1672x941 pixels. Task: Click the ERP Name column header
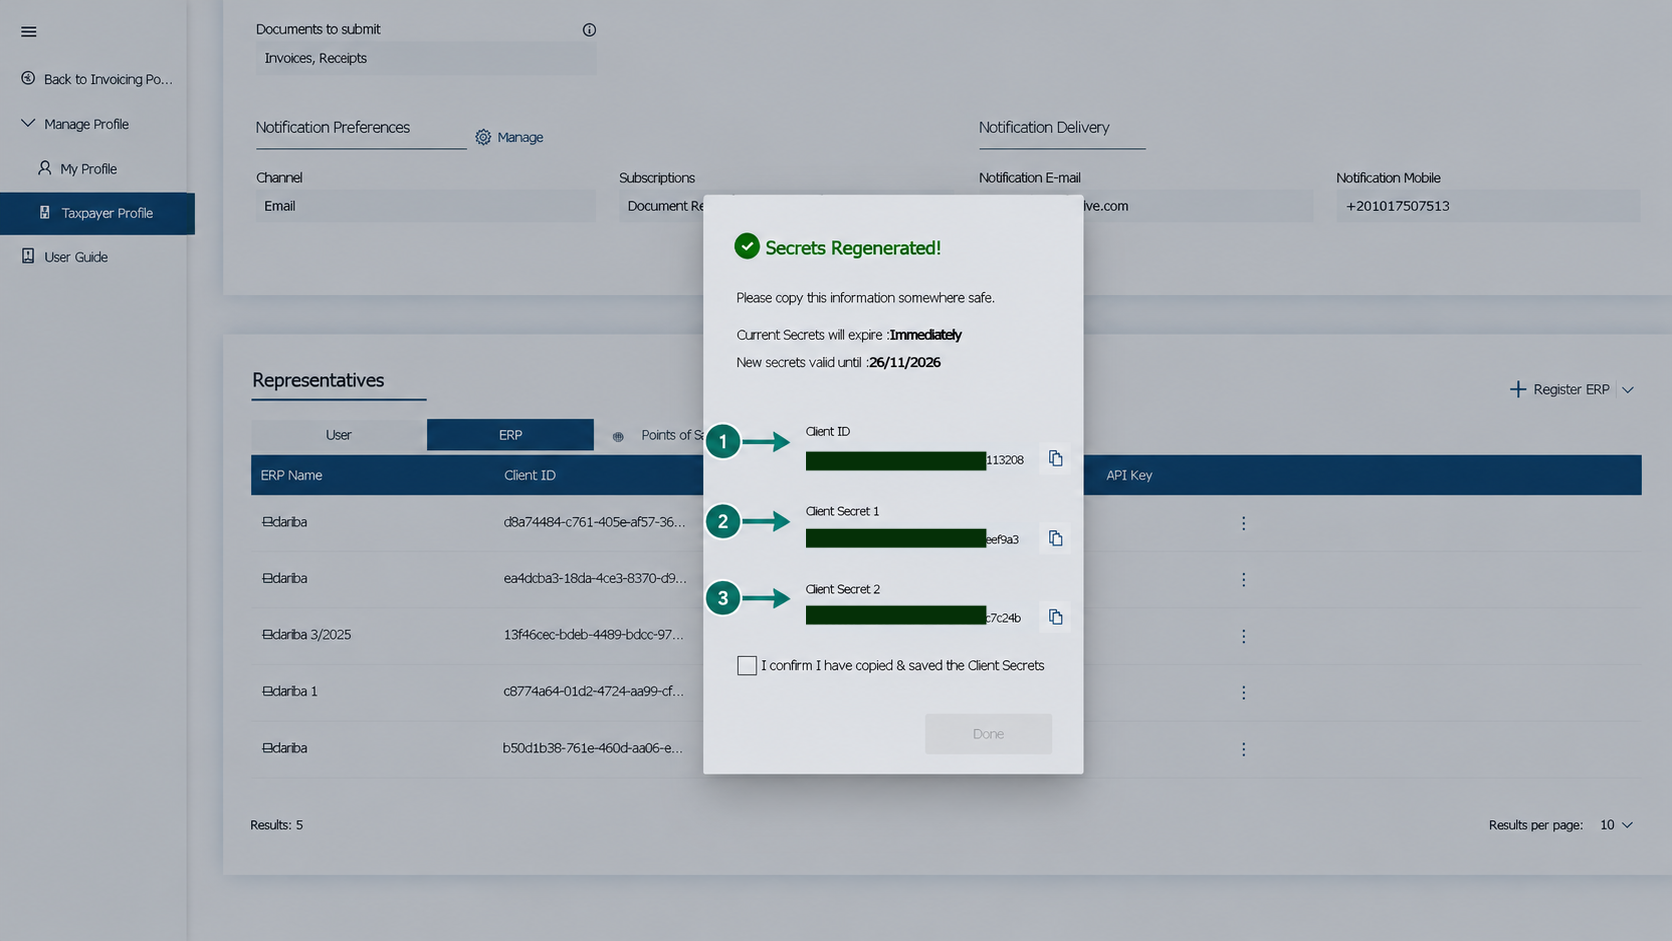pos(291,475)
